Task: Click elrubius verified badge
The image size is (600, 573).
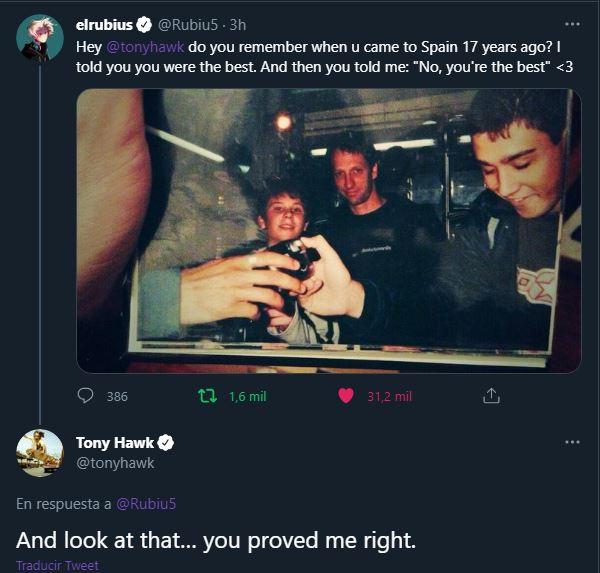Action: 143,25
